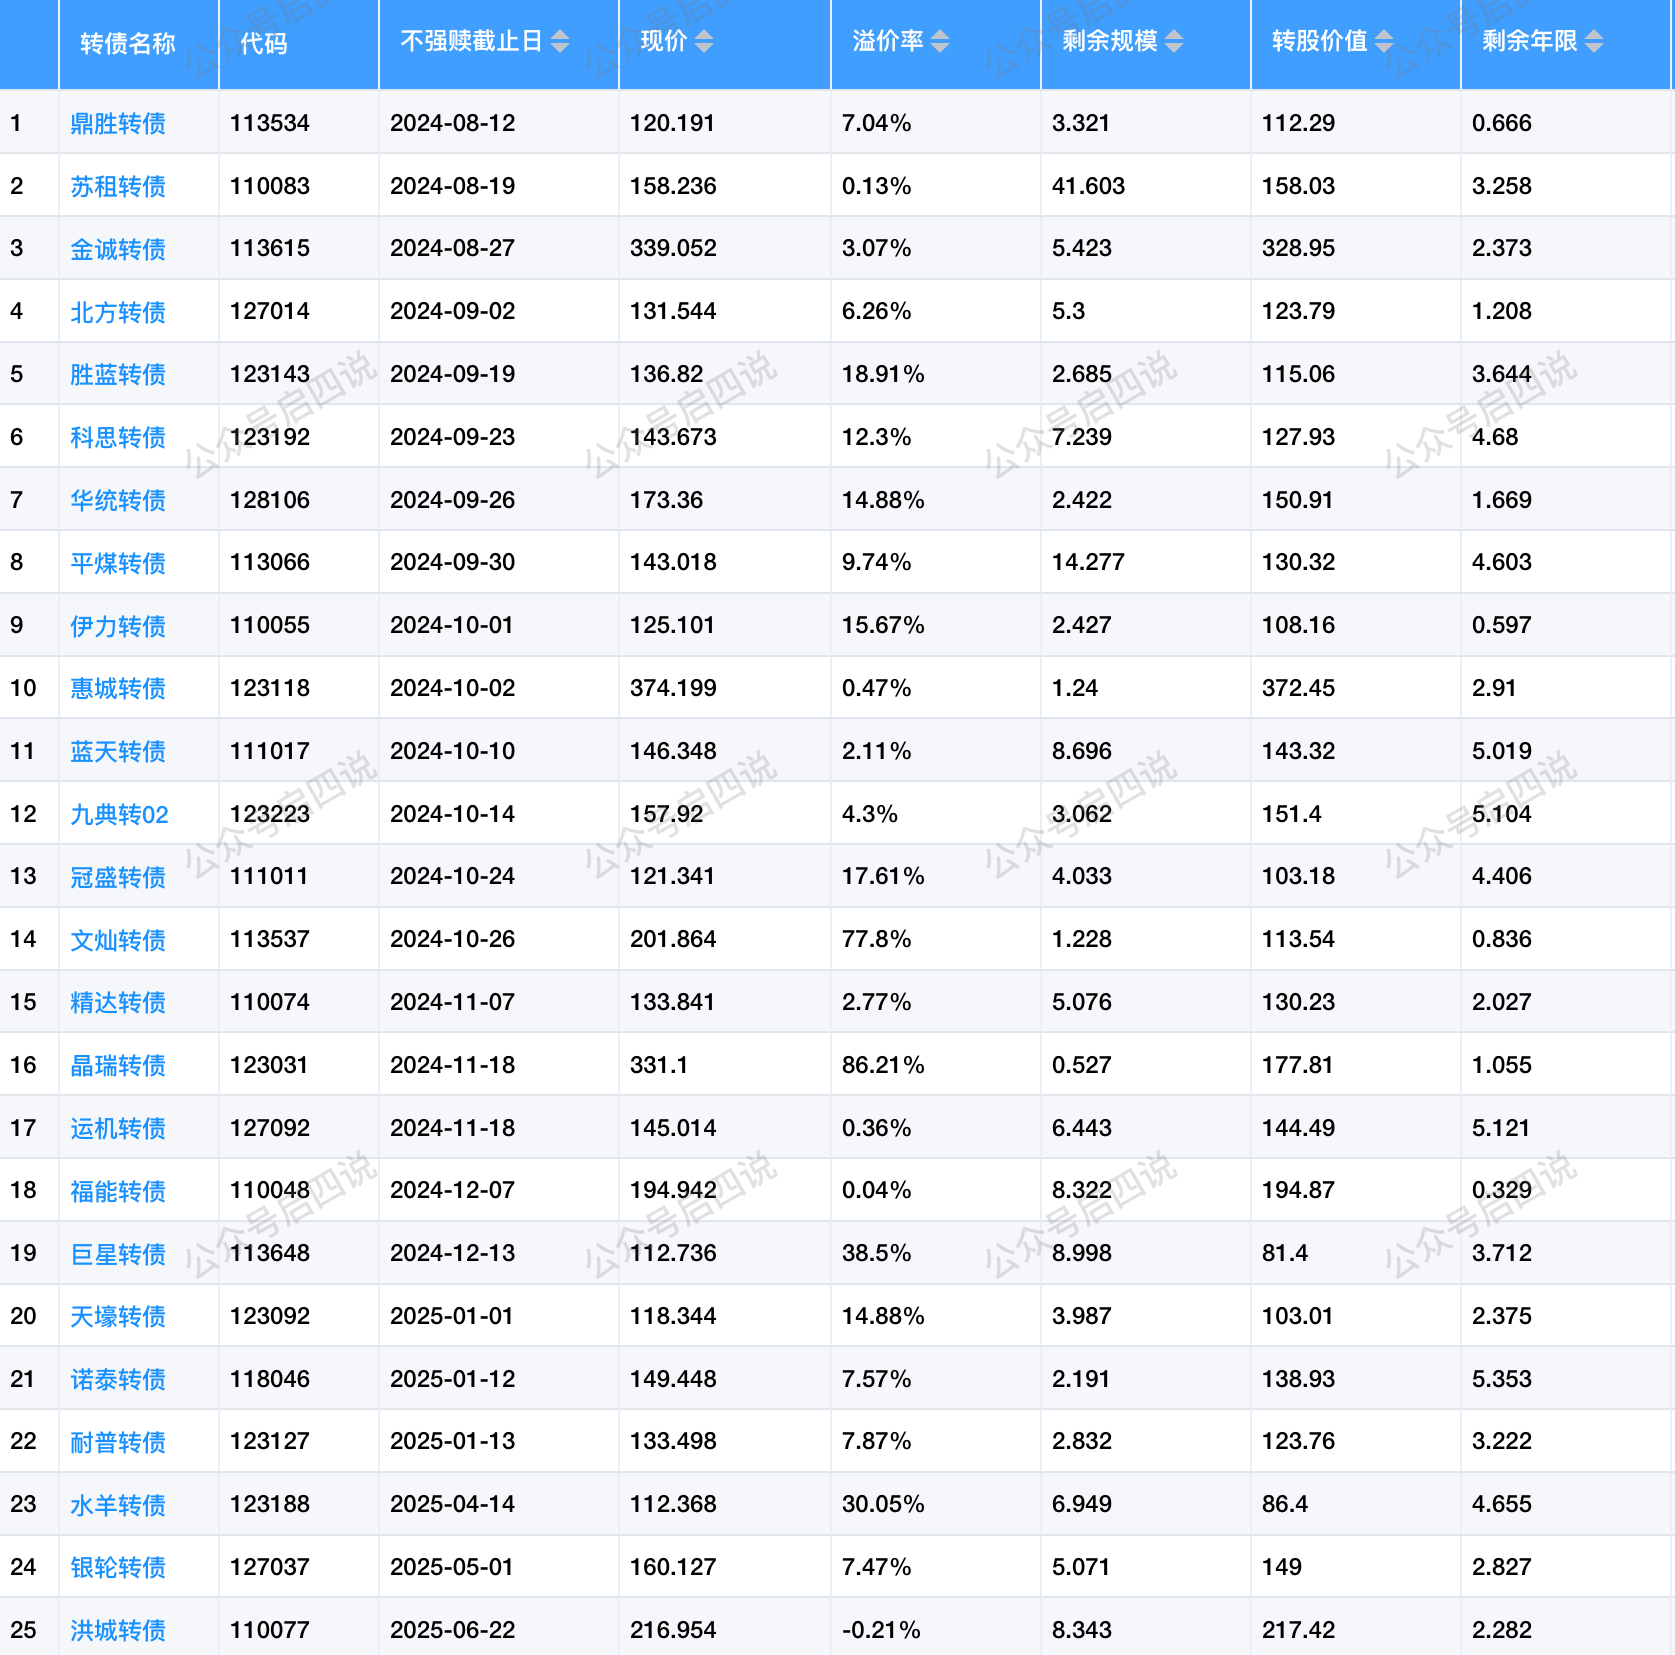1675x1655 pixels.
Task: Click the 平煤转债 link
Action: (118, 563)
